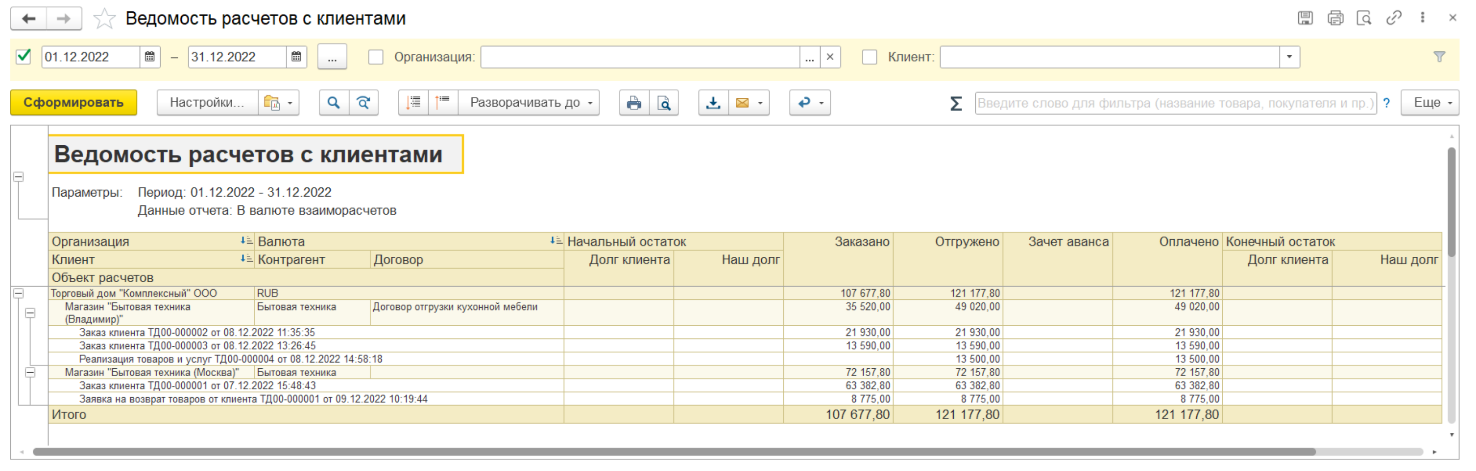This screenshot has height=471, width=1476.
Task: Add report to favorites with star icon
Action: click(x=102, y=19)
